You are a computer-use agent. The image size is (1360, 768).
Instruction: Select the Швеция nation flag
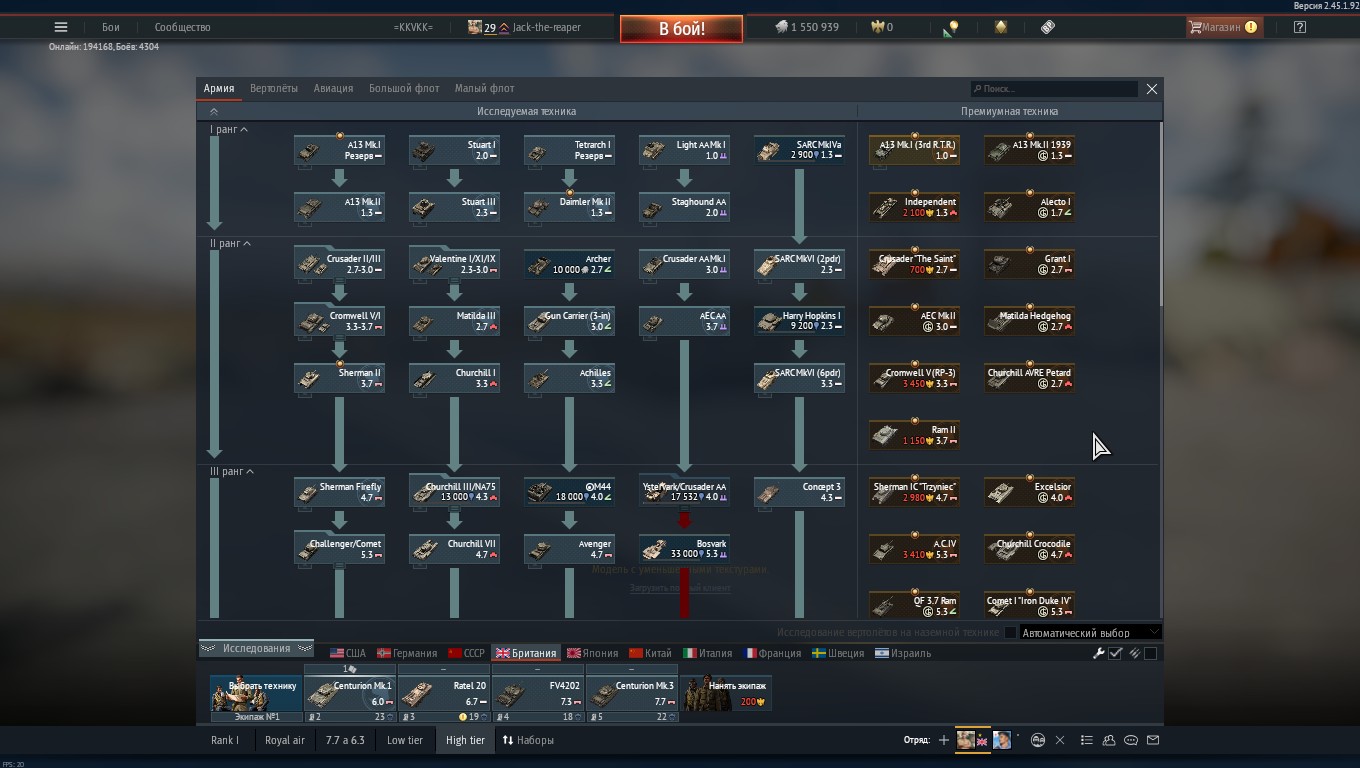pos(838,653)
